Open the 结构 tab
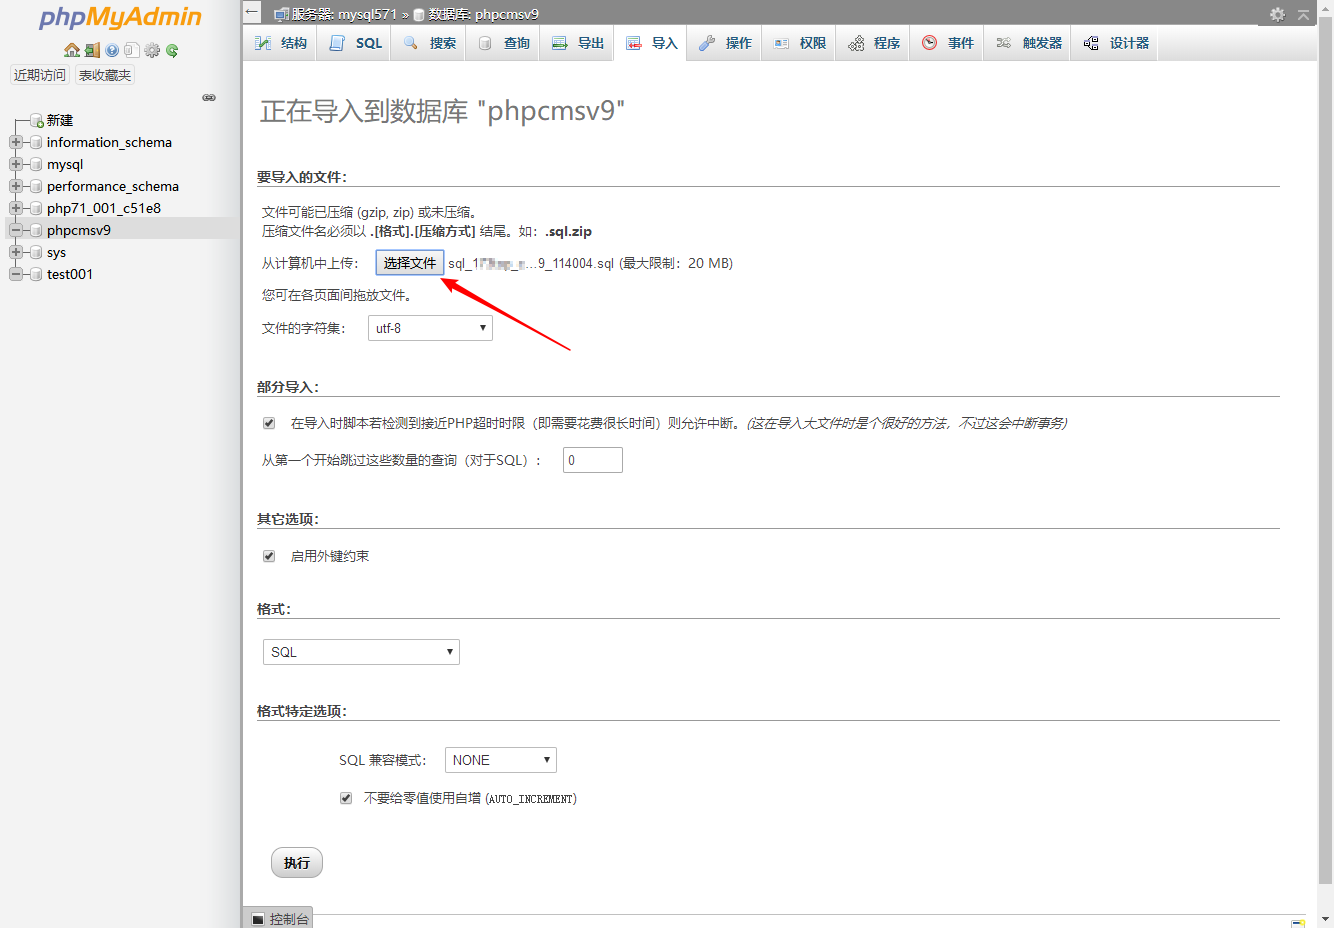This screenshot has width=1334, height=928. 281,43
